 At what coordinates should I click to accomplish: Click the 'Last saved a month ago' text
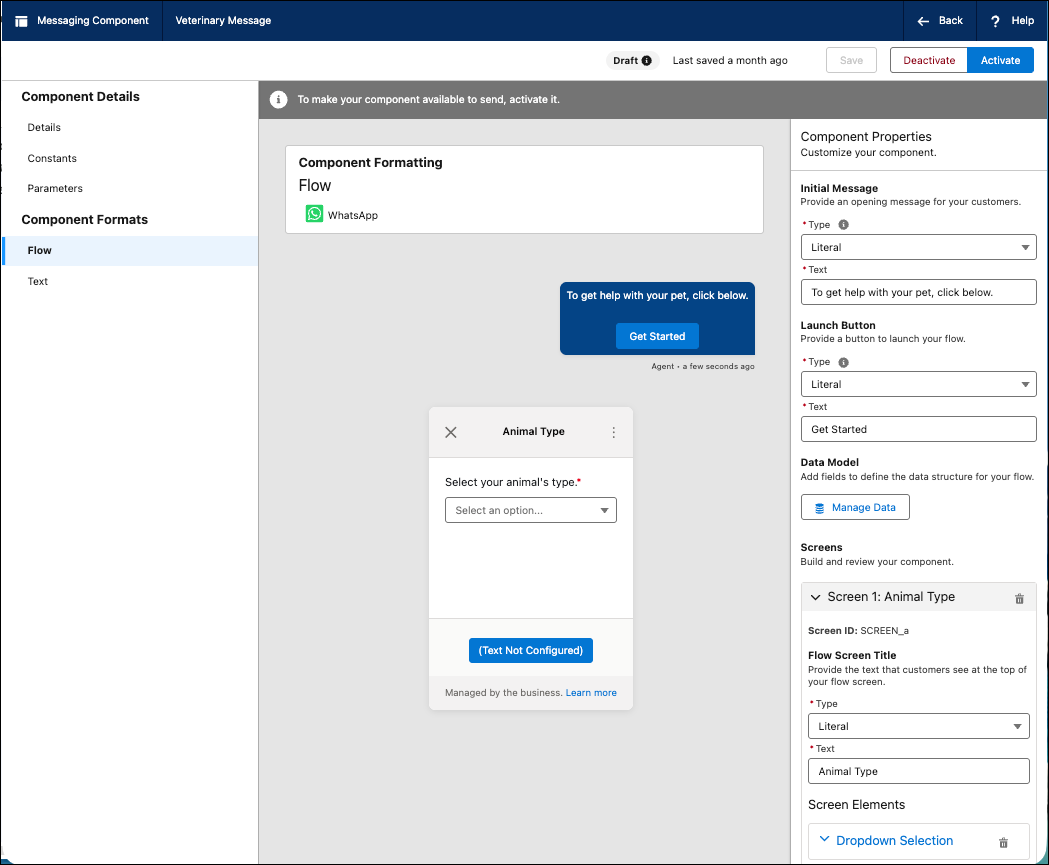click(x=730, y=60)
